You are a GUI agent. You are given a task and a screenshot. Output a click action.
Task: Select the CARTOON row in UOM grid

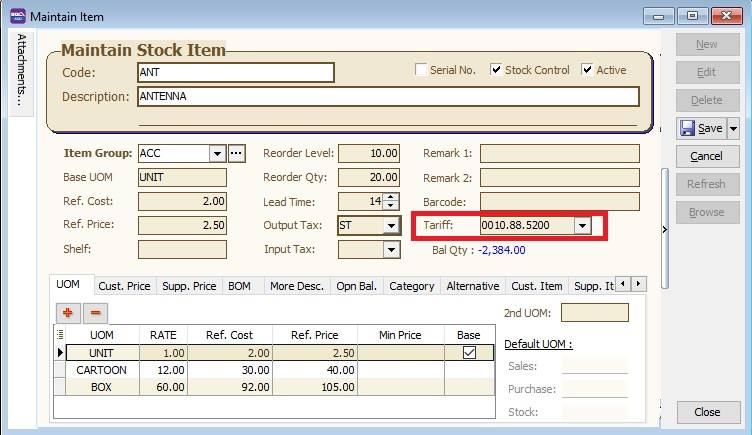click(280, 370)
